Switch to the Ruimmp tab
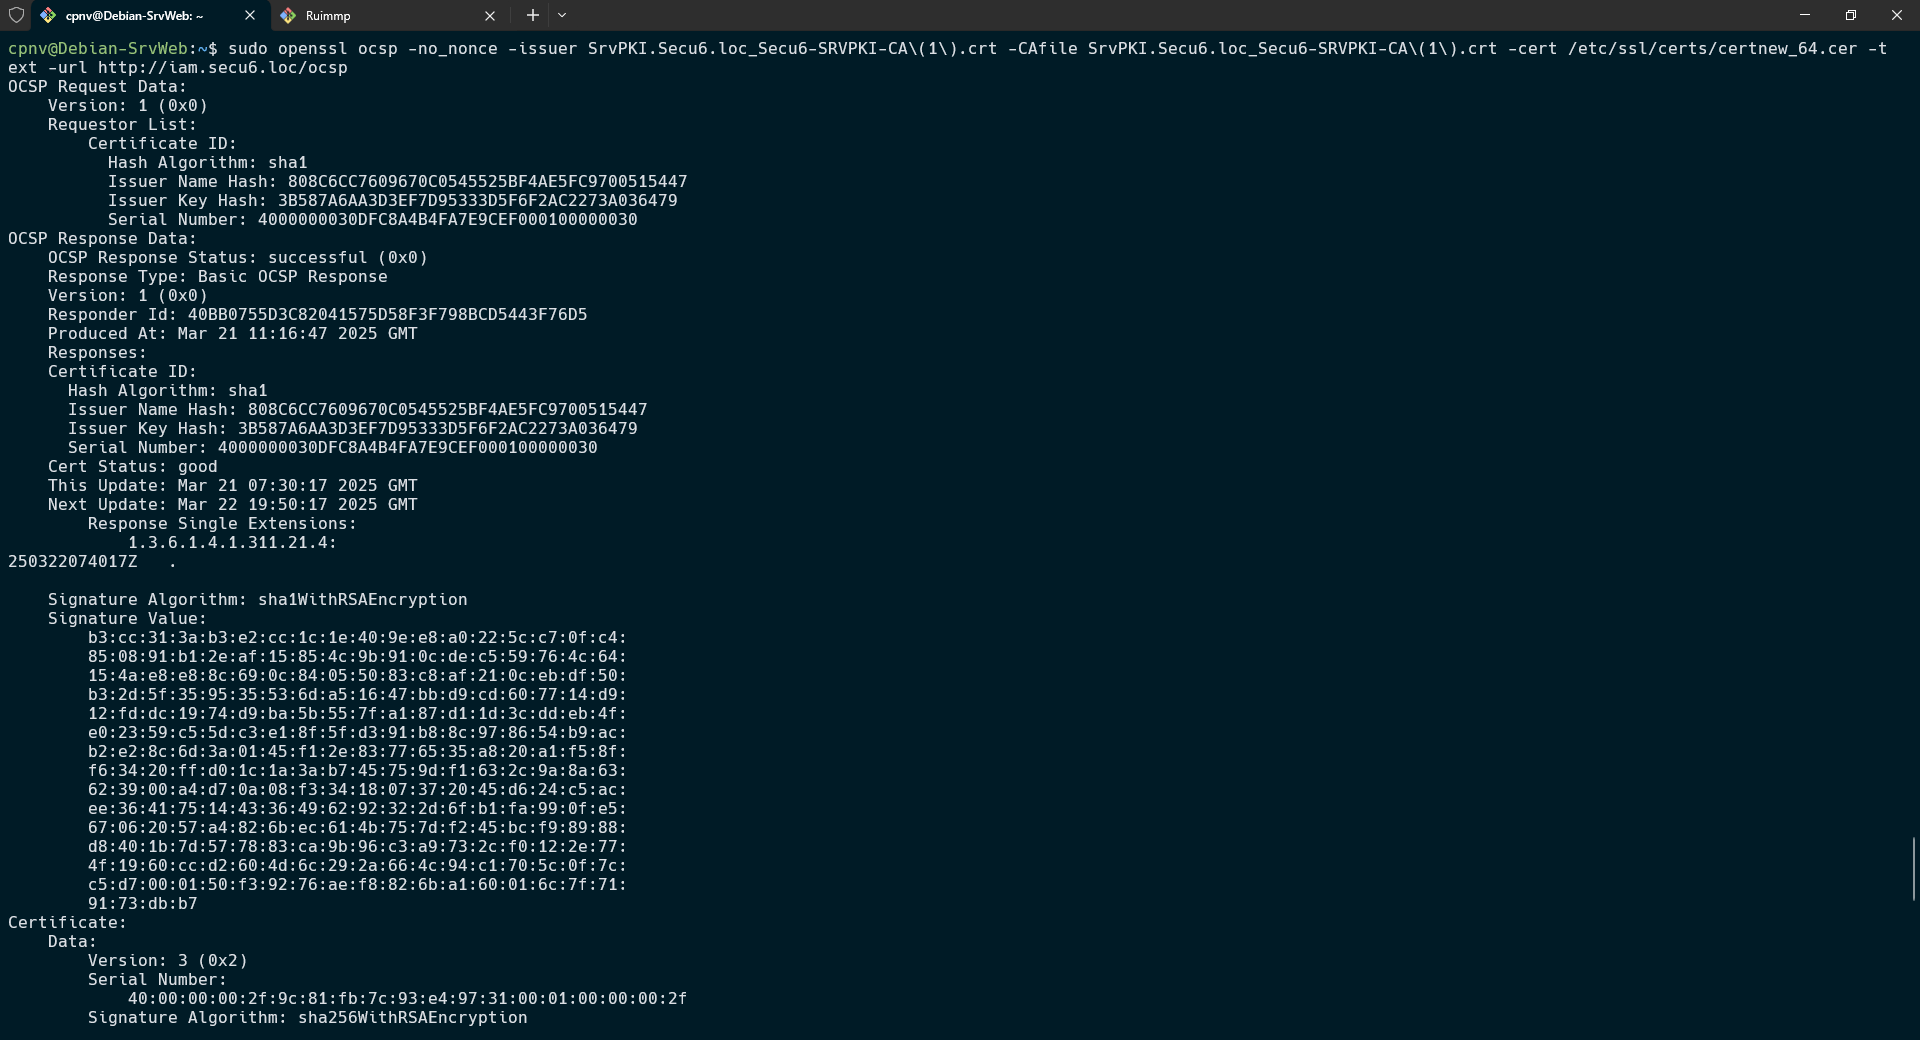This screenshot has height=1040, width=1920. 380,15
